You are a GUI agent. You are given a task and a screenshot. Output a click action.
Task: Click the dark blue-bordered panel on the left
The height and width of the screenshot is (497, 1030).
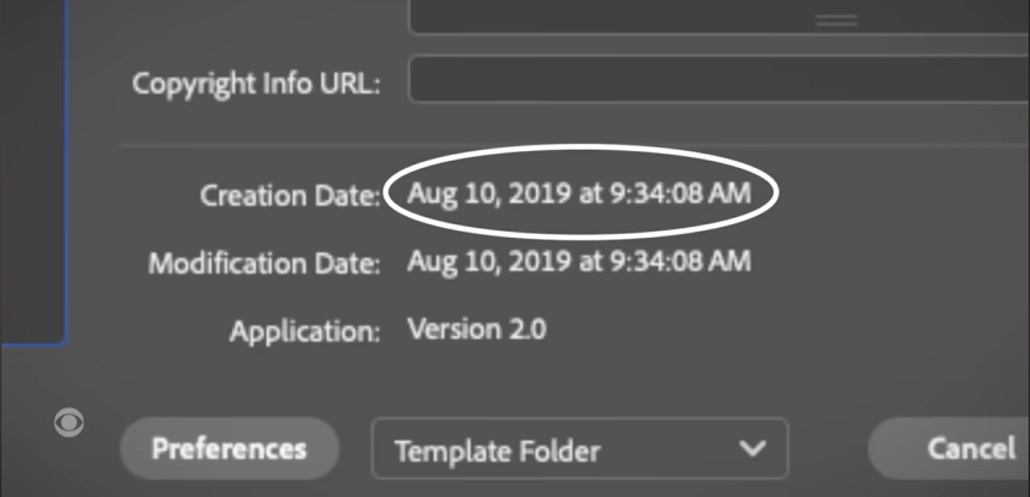30,170
